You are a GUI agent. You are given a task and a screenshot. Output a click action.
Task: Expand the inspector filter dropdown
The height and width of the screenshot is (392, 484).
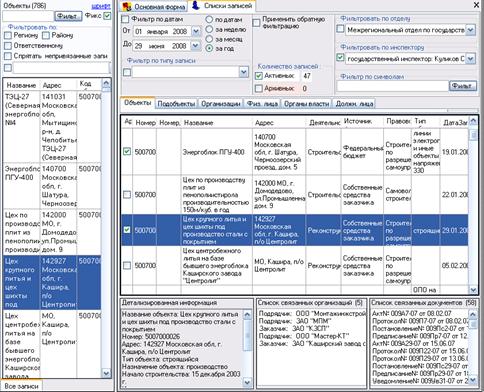470,59
